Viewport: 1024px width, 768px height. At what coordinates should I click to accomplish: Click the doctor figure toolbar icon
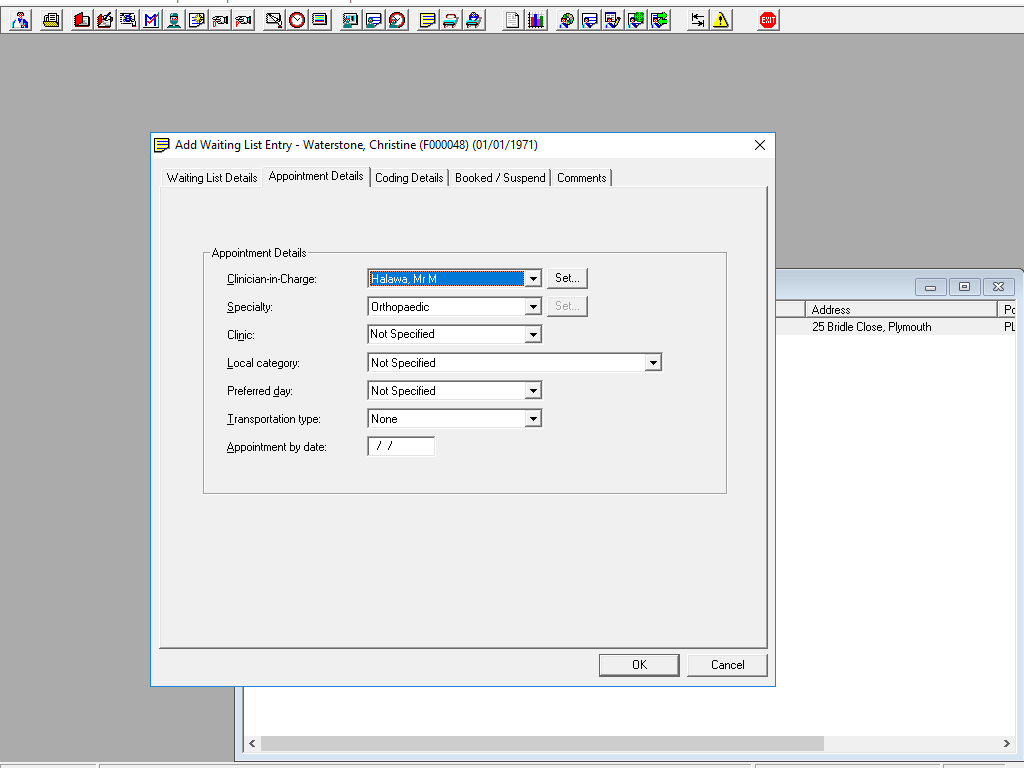(20, 20)
